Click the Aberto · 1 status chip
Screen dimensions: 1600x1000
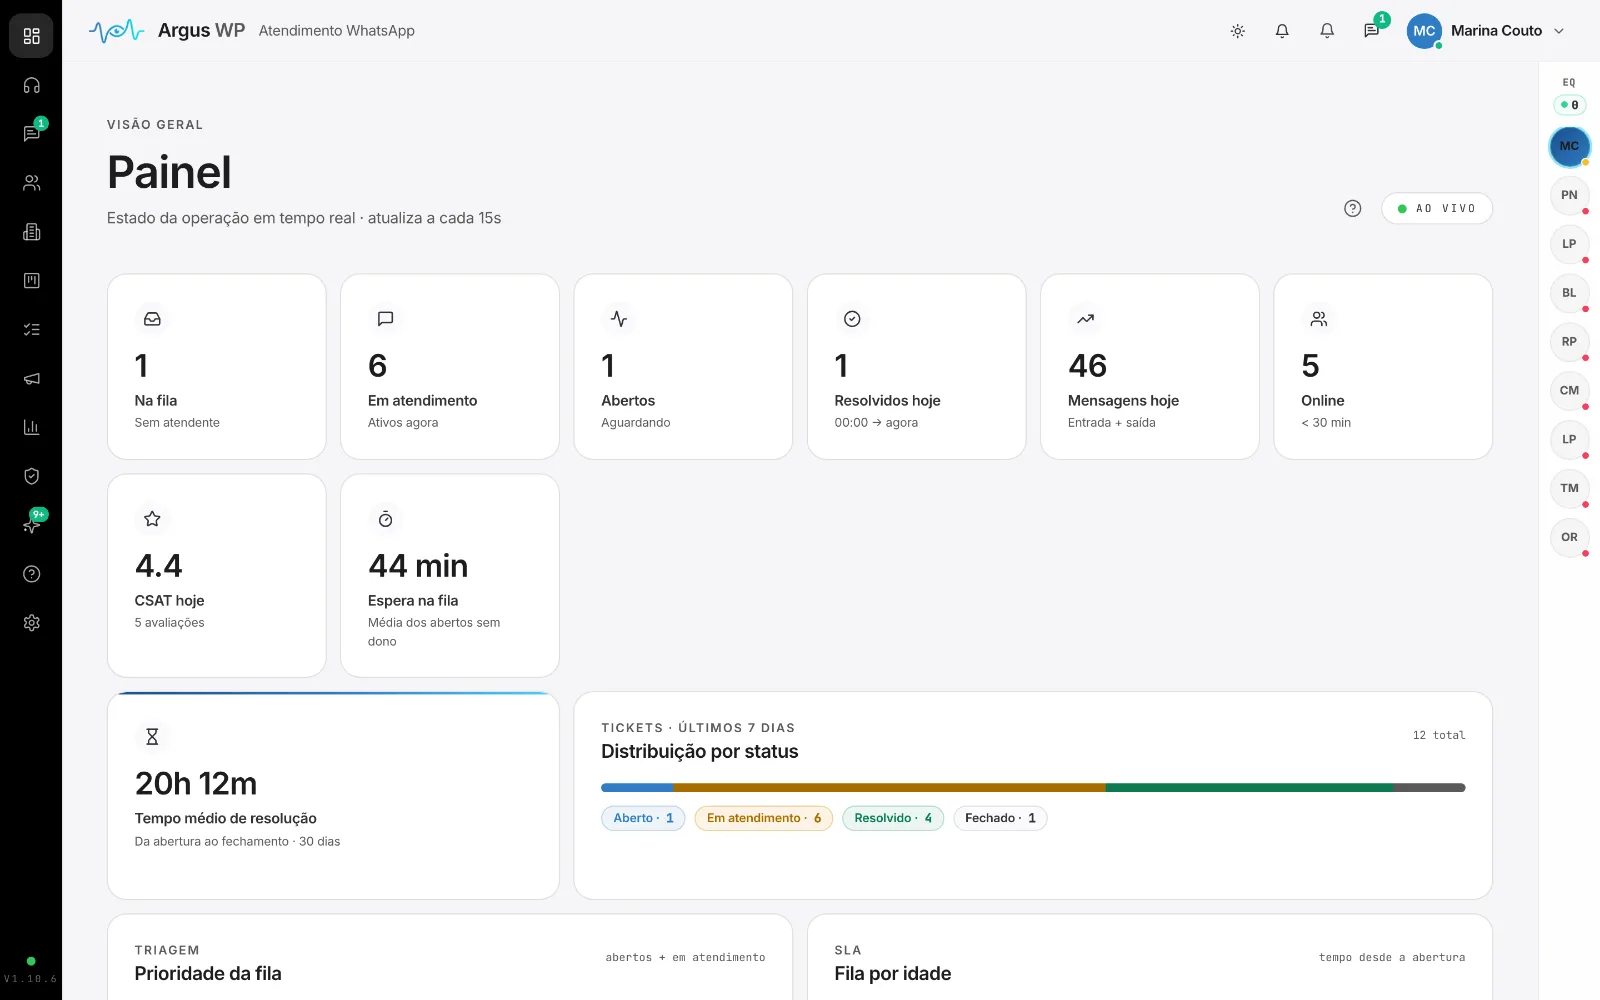pyautogui.click(x=643, y=818)
